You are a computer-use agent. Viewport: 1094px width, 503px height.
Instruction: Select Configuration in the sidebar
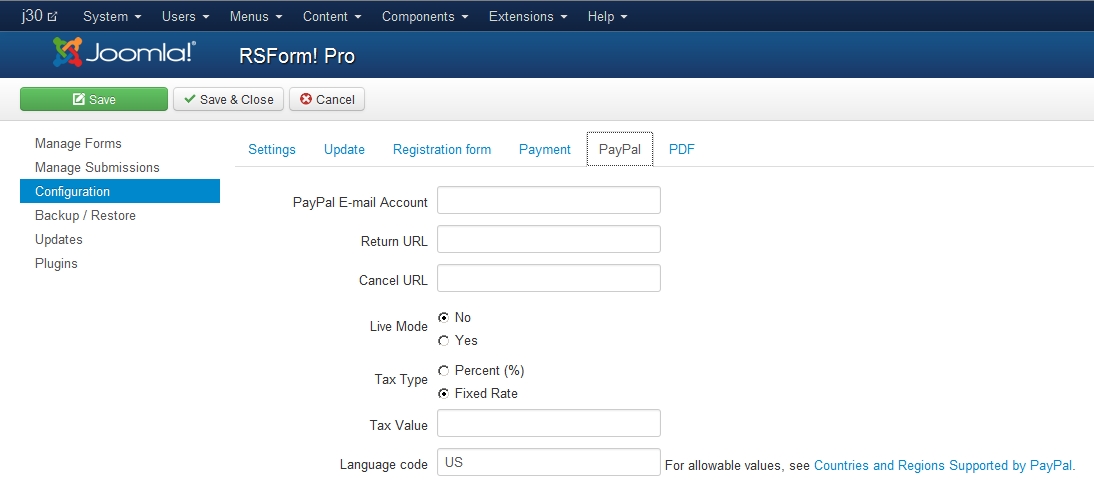119,191
